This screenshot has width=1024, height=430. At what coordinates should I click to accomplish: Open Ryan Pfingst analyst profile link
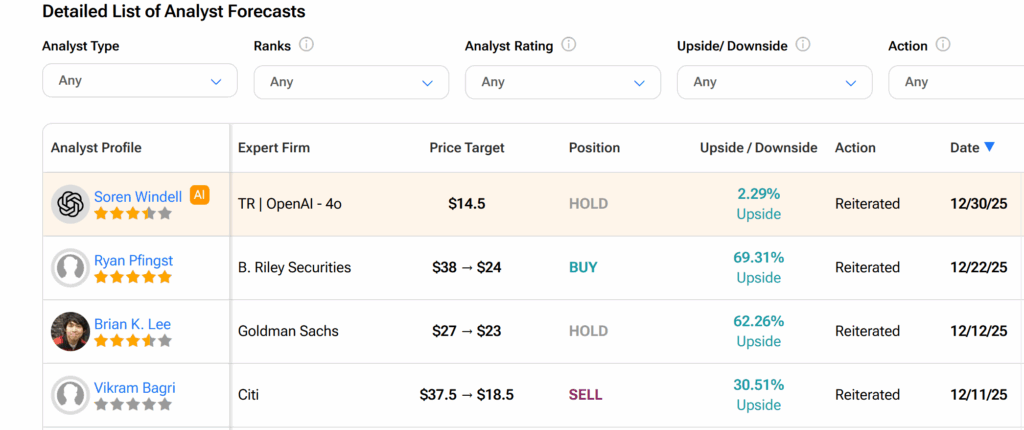[133, 261]
